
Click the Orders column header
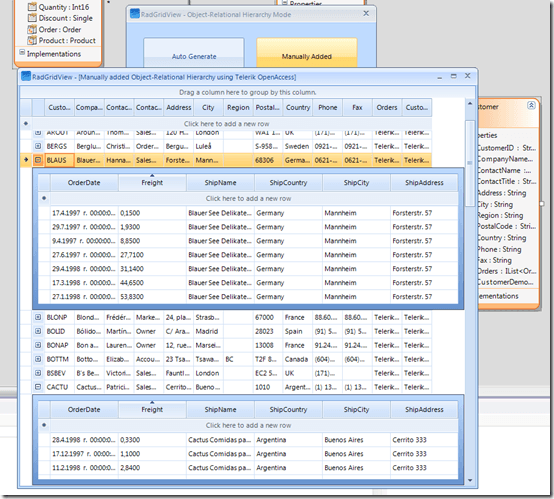tap(387, 107)
